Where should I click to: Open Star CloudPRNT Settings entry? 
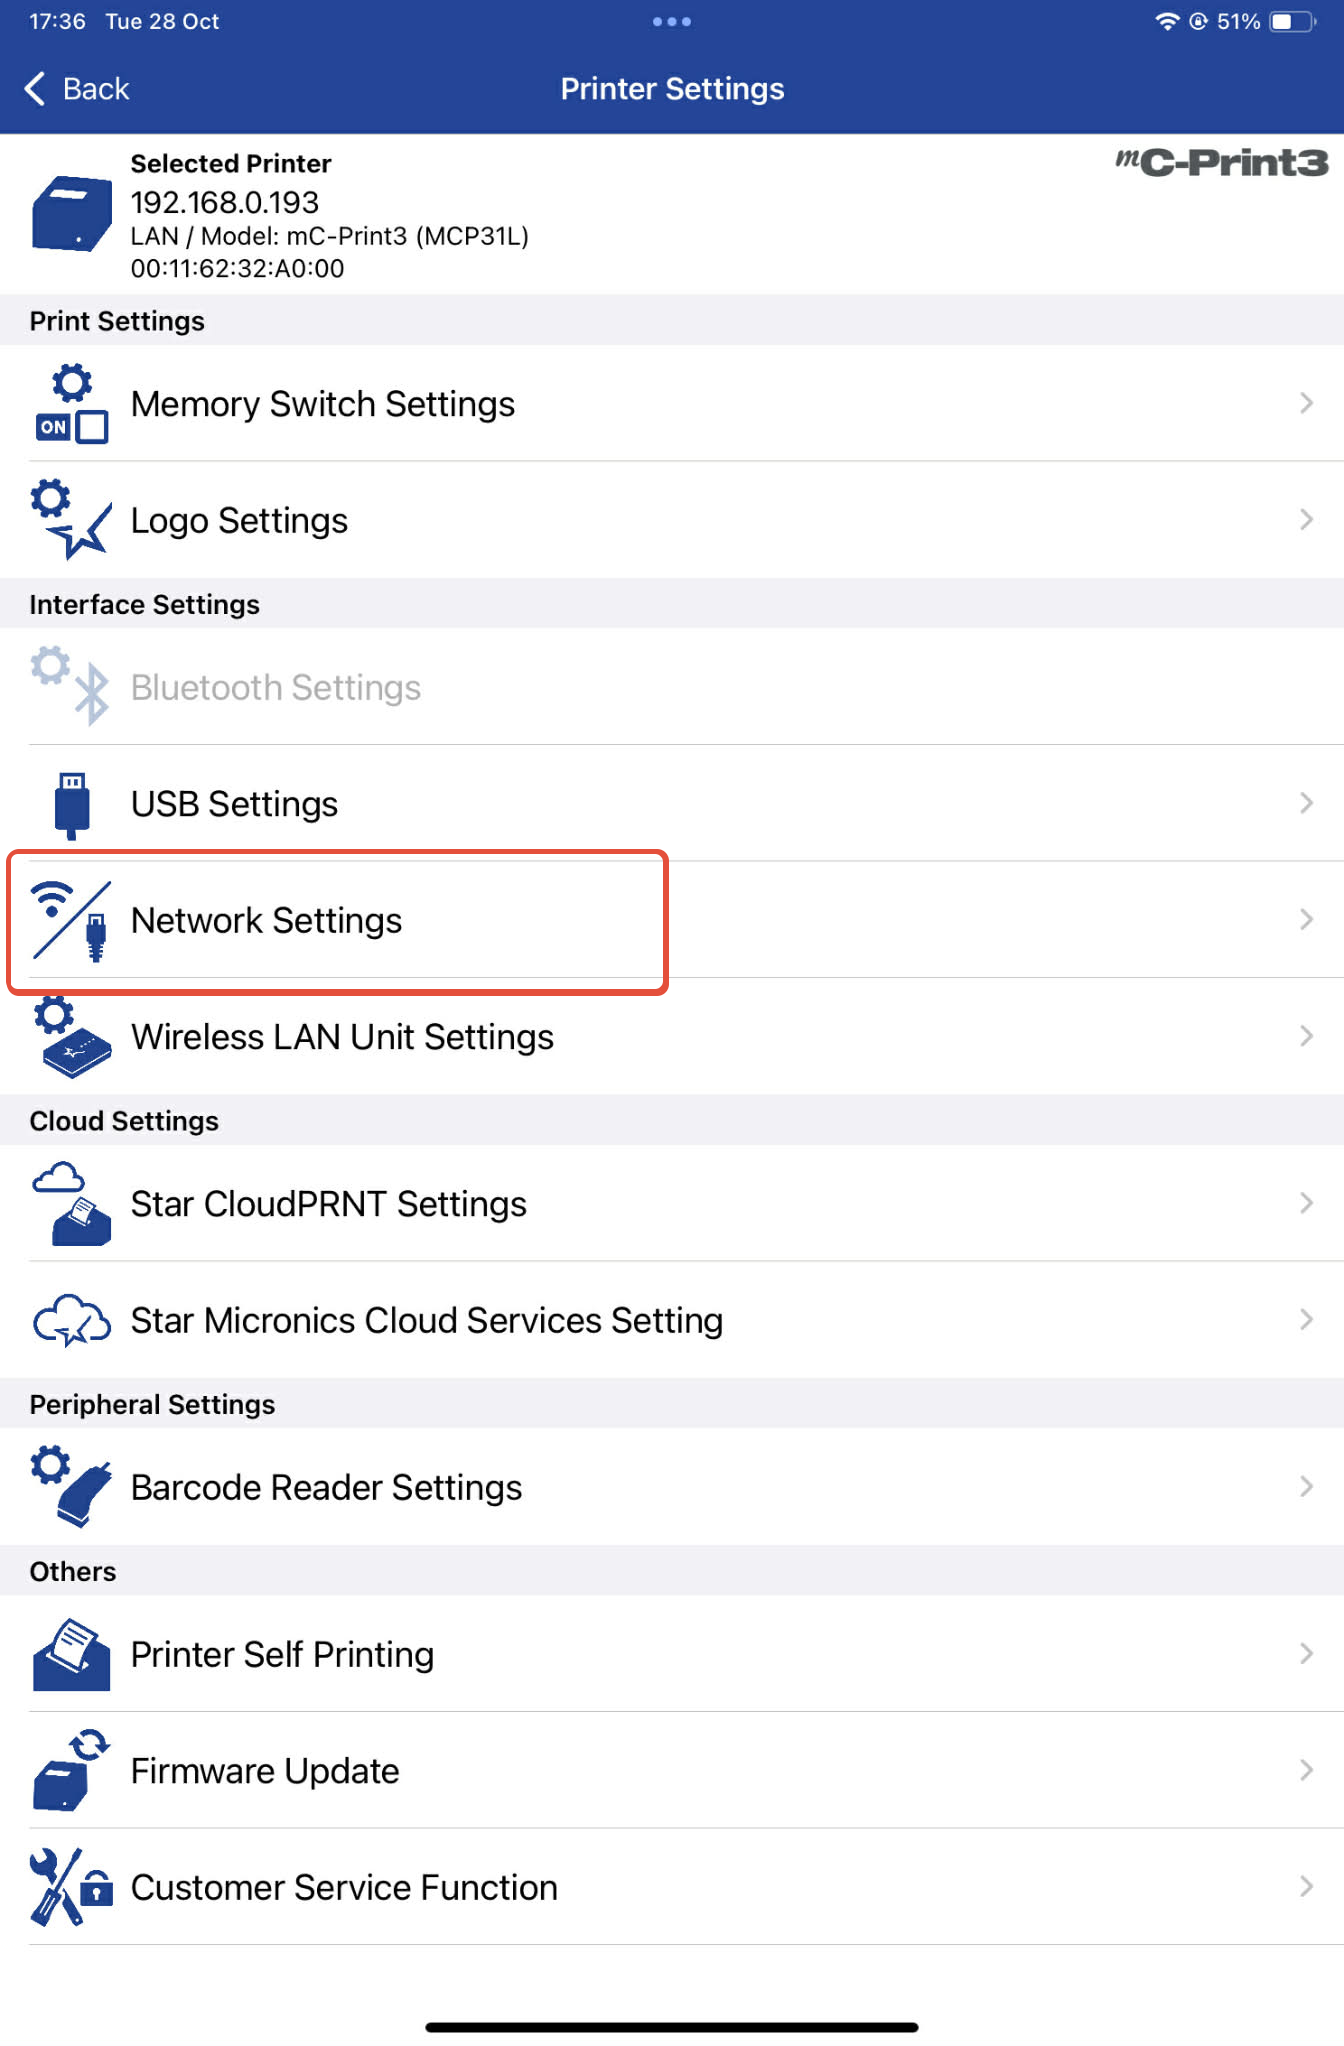point(672,1204)
